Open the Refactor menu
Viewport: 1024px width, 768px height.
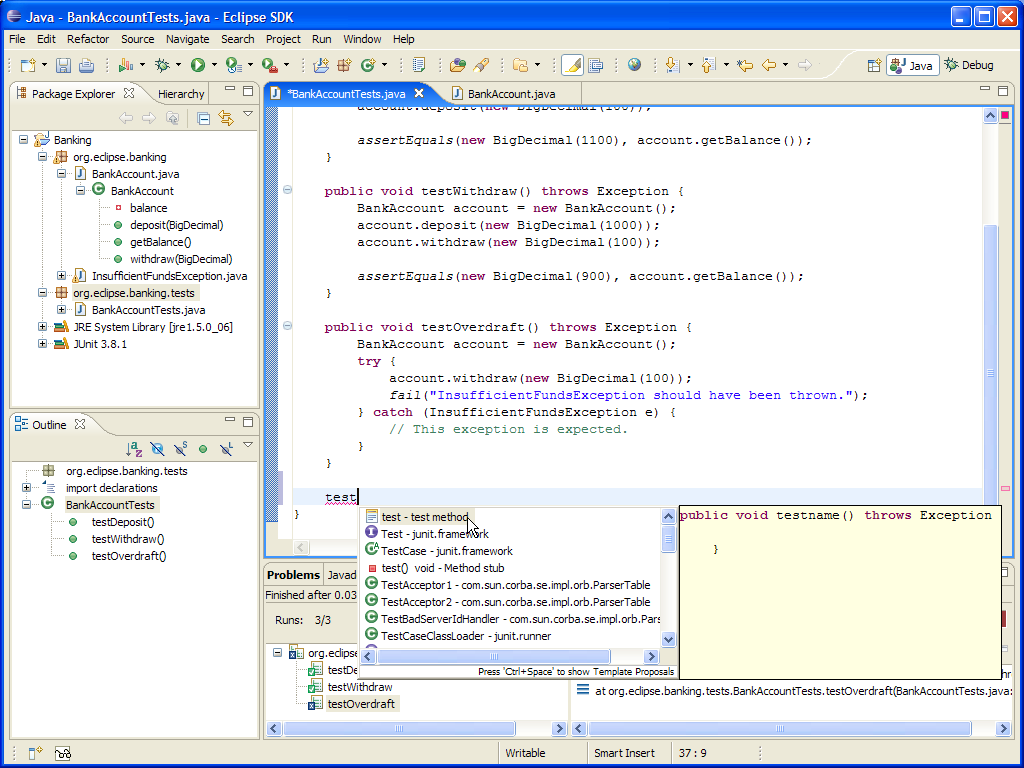(x=88, y=39)
